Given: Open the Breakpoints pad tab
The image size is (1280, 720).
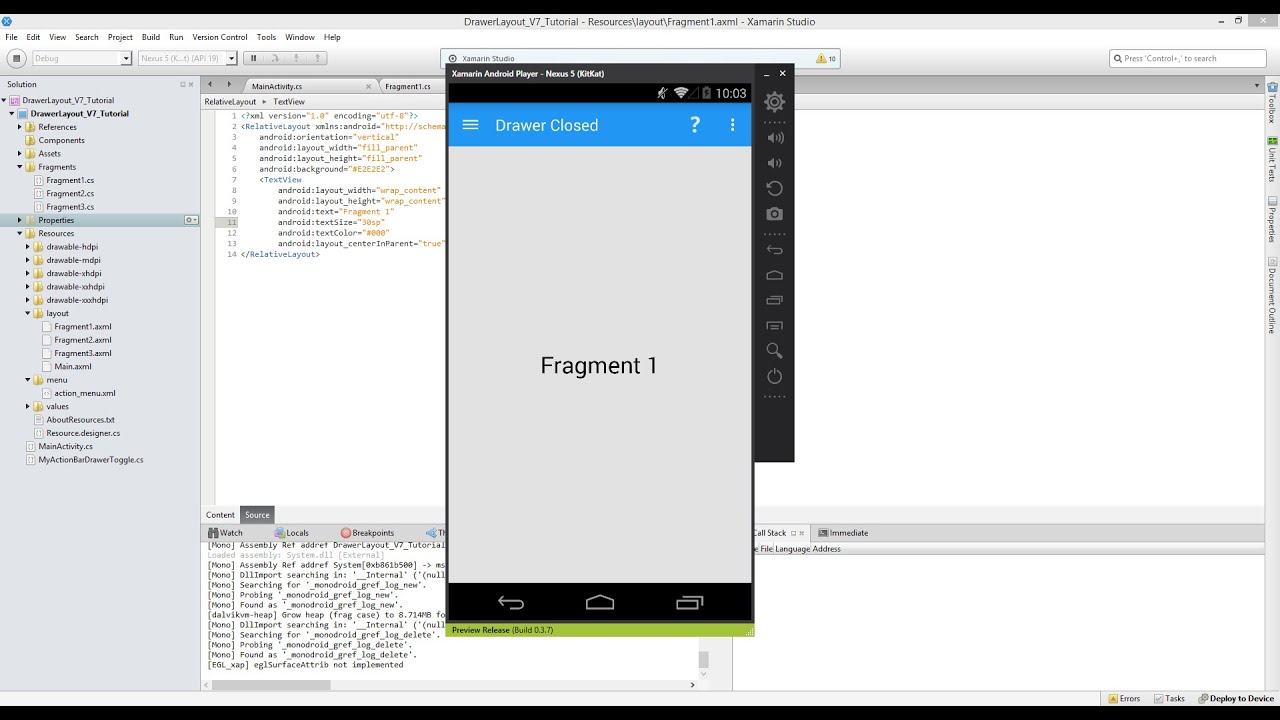Looking at the screenshot, I should pyautogui.click(x=367, y=533).
